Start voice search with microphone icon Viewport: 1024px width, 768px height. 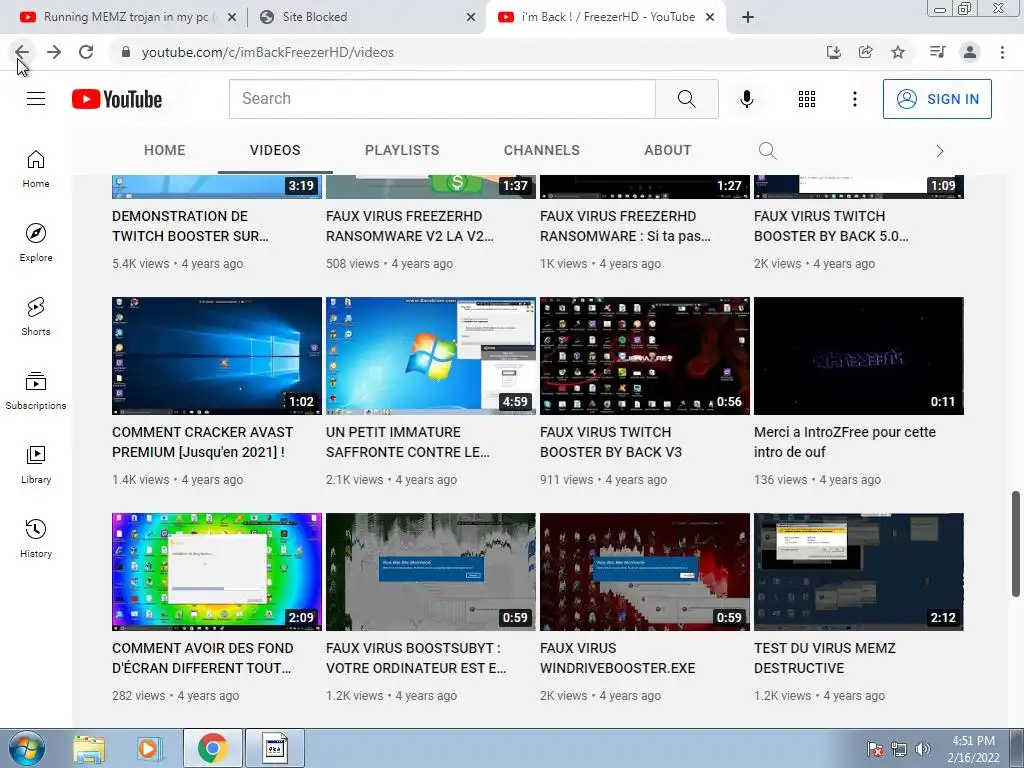coord(746,99)
